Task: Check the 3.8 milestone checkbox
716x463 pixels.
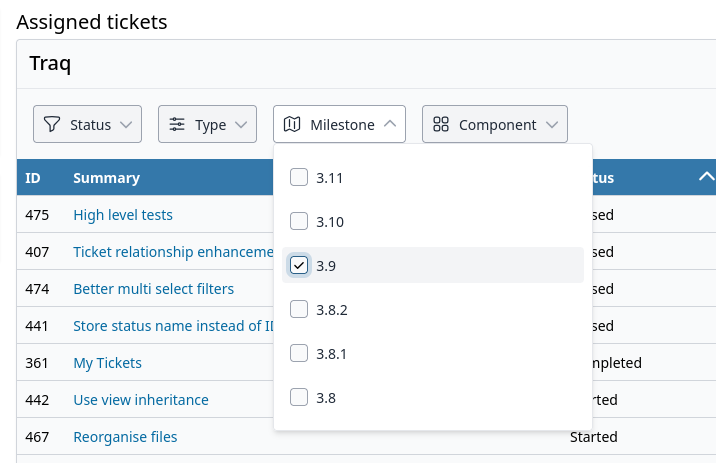Action: click(299, 397)
